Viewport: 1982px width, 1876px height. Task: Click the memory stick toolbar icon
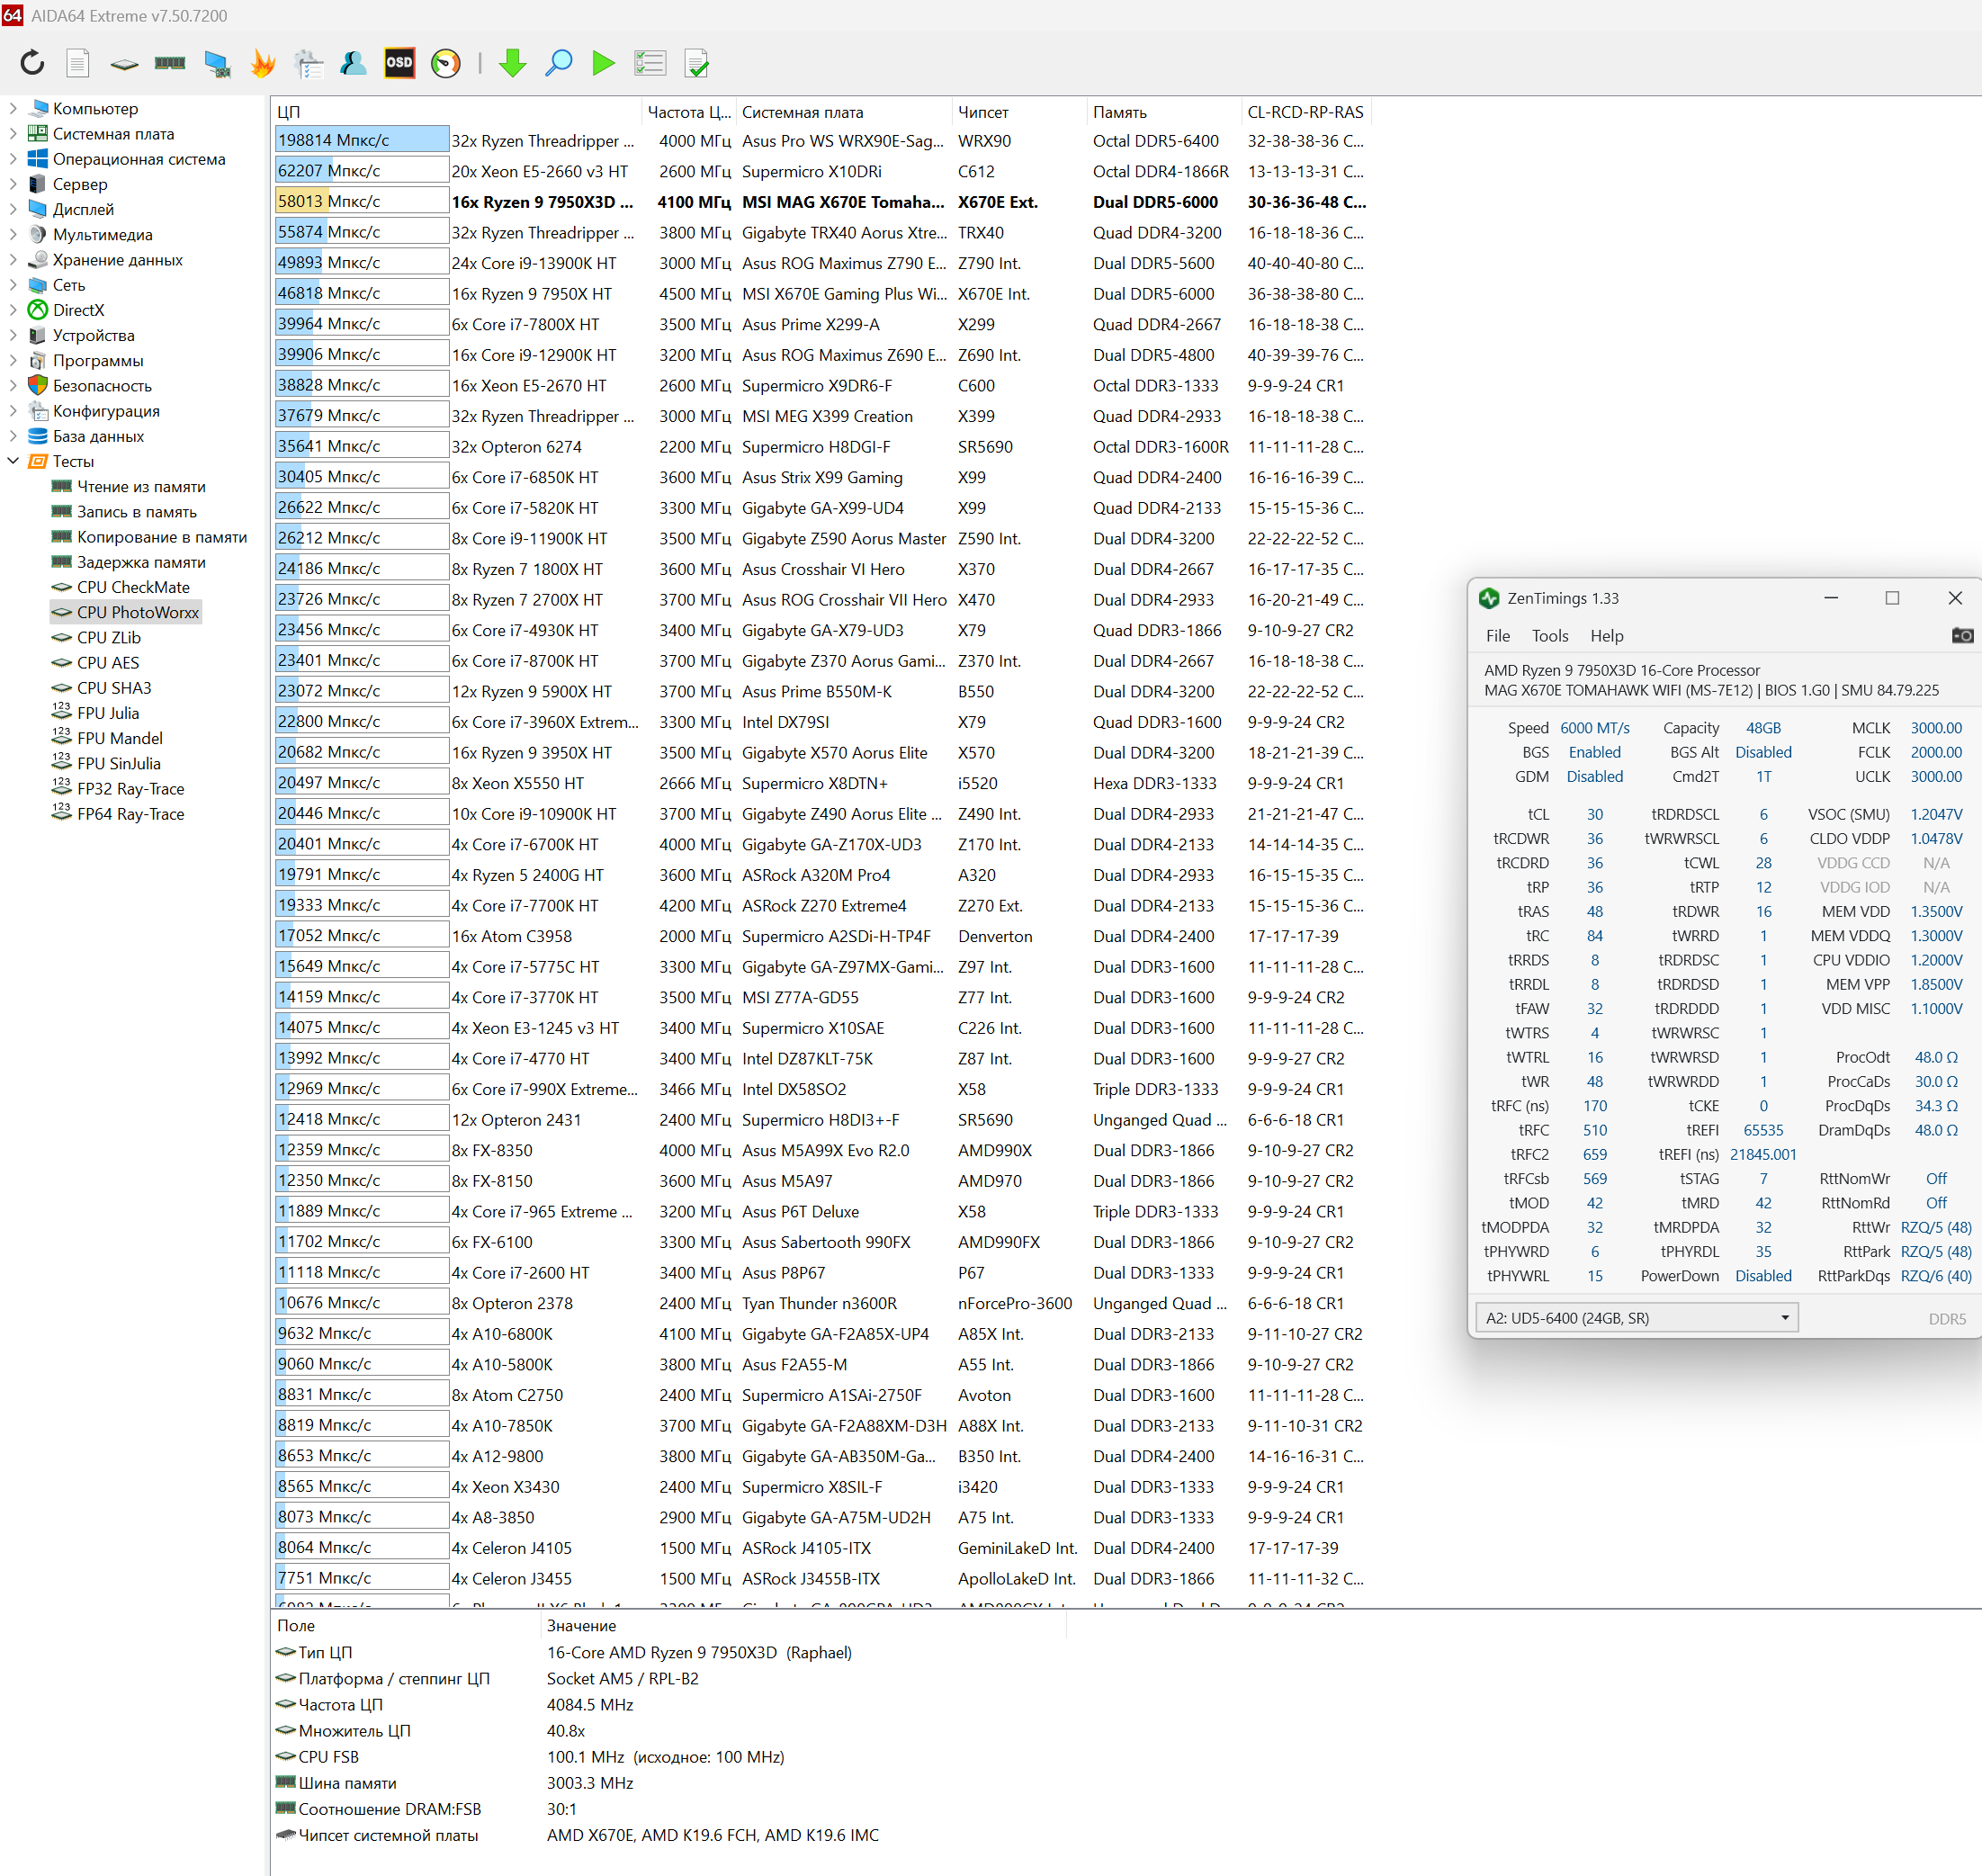coord(170,63)
